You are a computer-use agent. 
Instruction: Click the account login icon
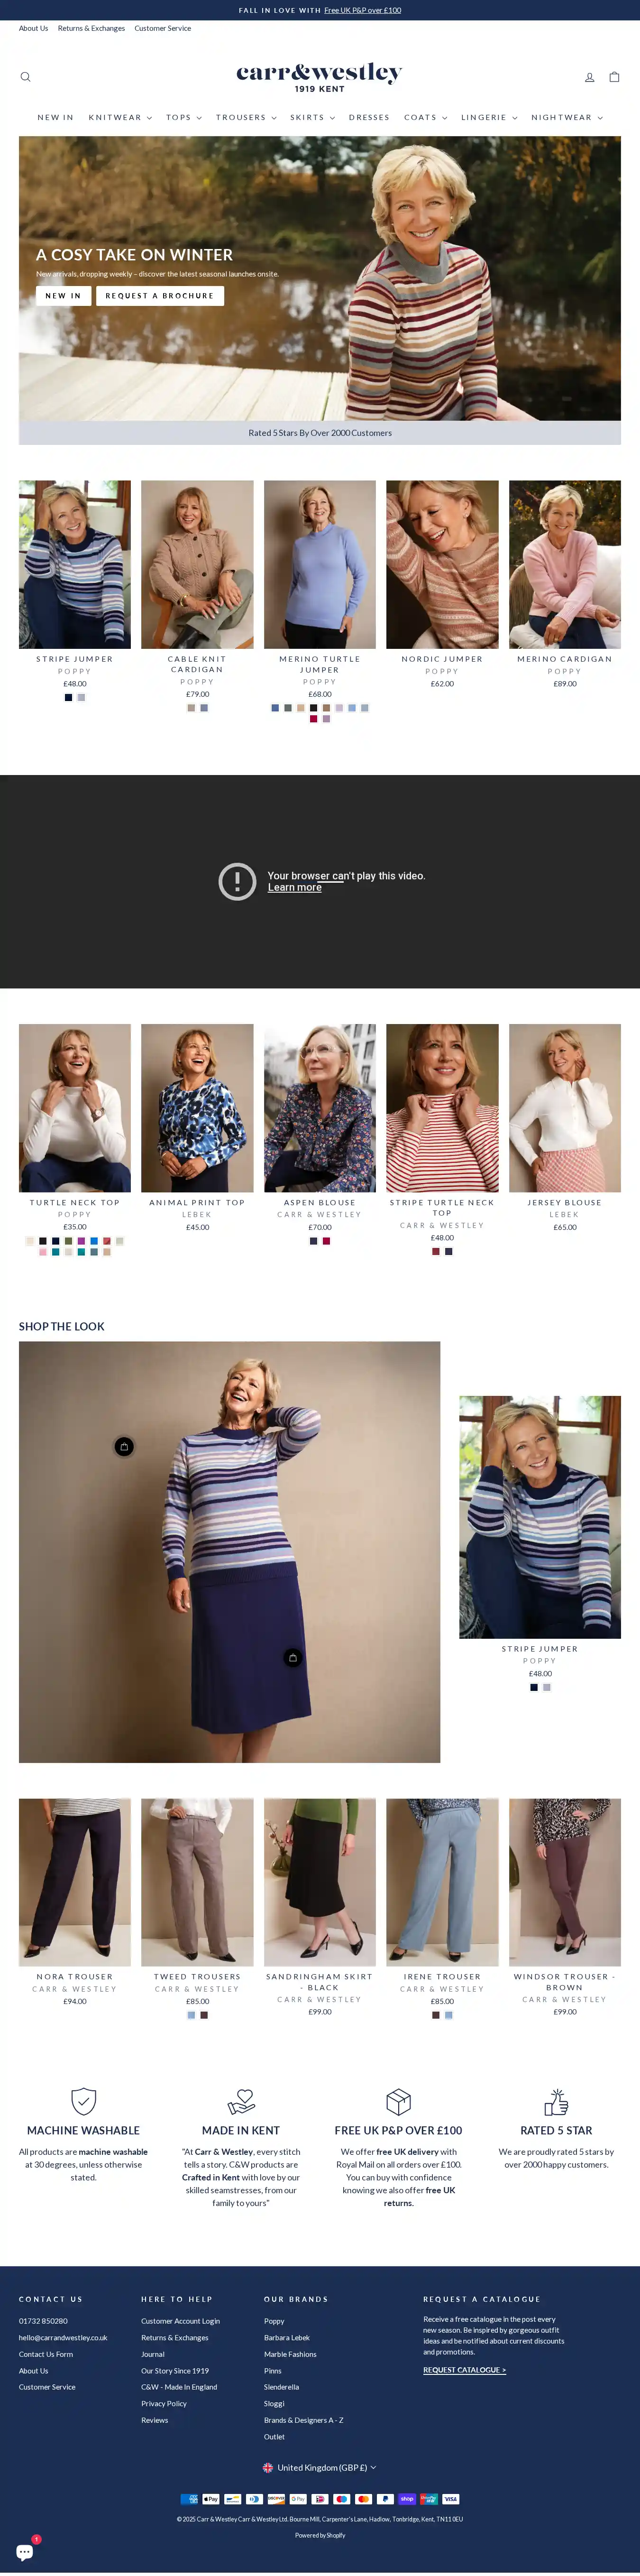tap(589, 77)
